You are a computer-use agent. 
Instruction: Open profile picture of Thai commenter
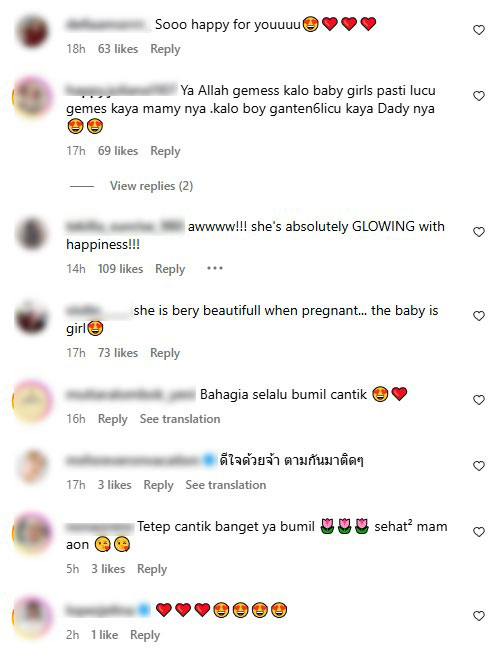click(x=33, y=466)
